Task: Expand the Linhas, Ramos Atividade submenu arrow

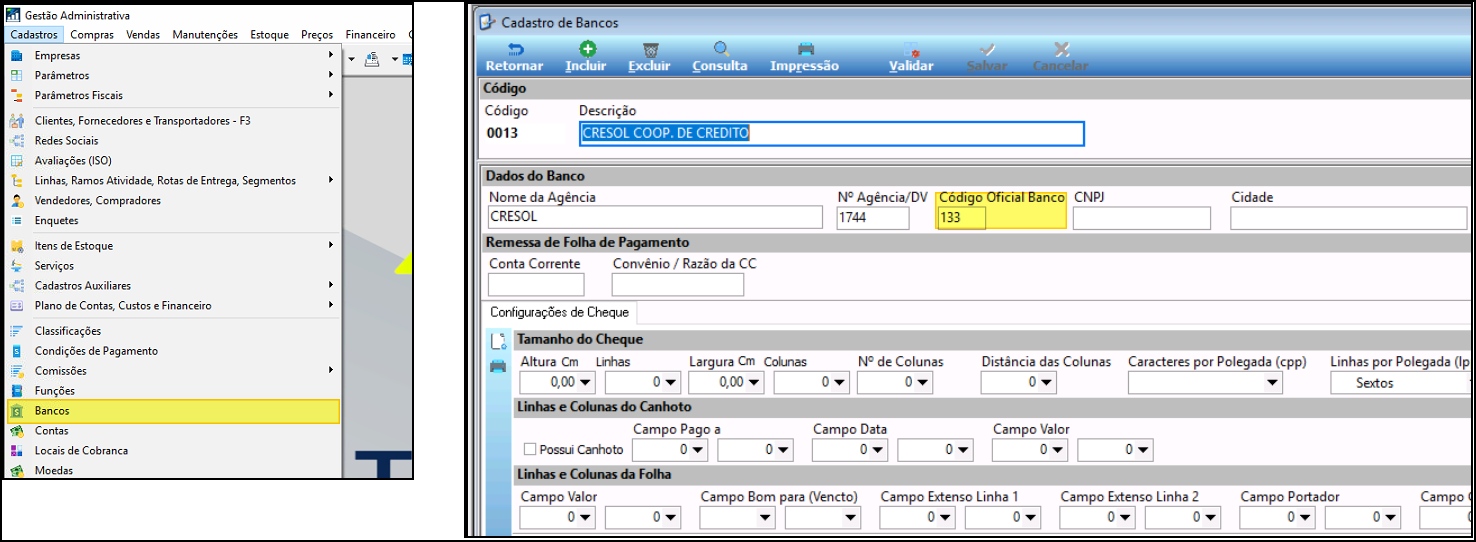Action: tap(330, 180)
